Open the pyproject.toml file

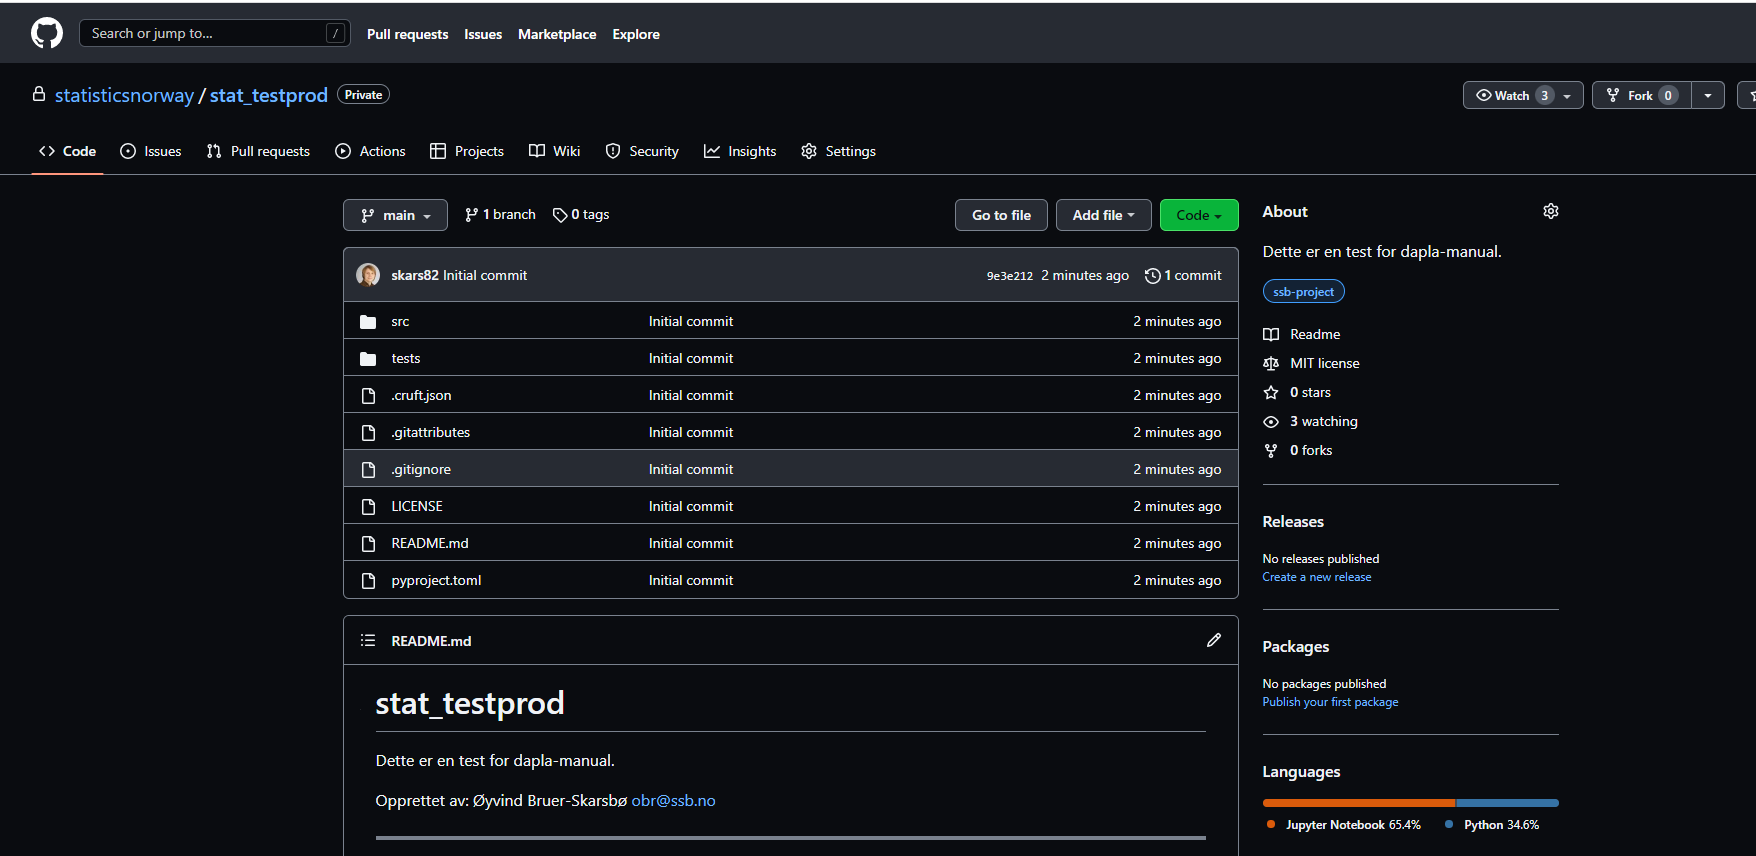(x=436, y=581)
